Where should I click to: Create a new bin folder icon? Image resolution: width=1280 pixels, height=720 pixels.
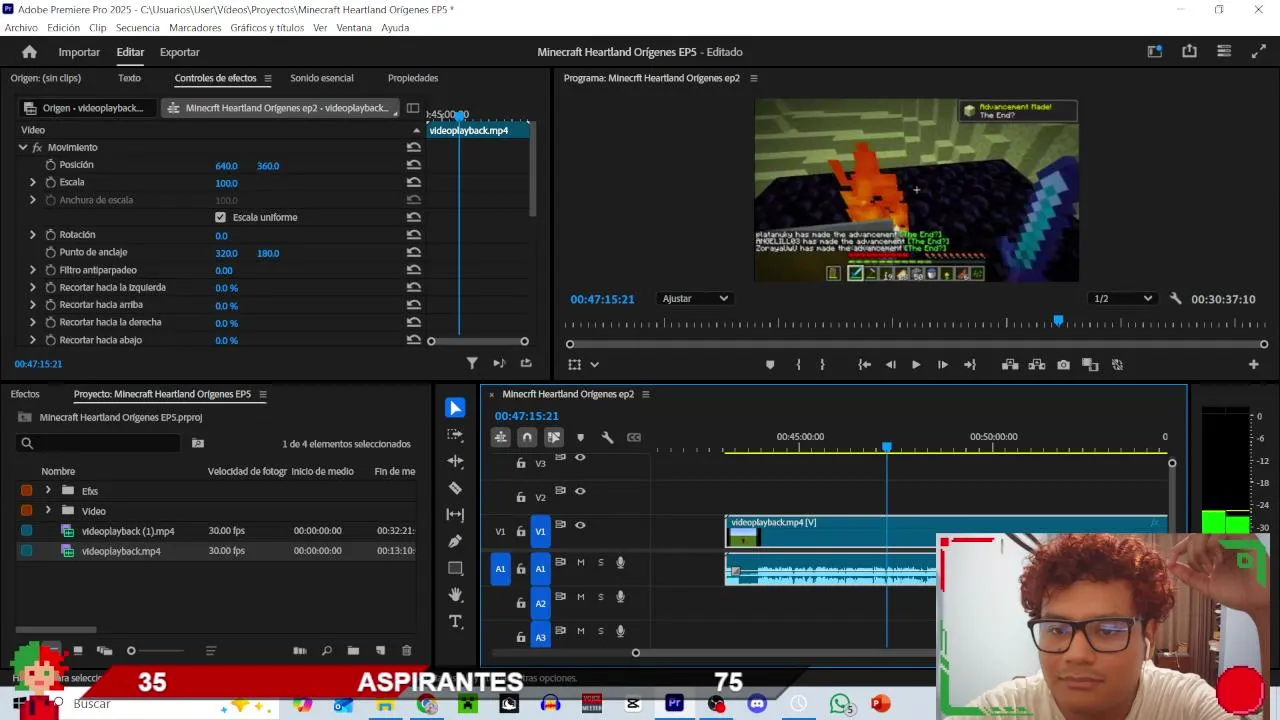353,651
